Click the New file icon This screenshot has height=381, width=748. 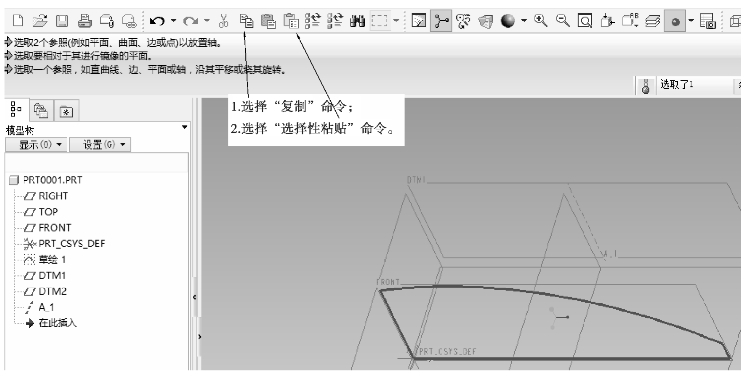coord(18,21)
